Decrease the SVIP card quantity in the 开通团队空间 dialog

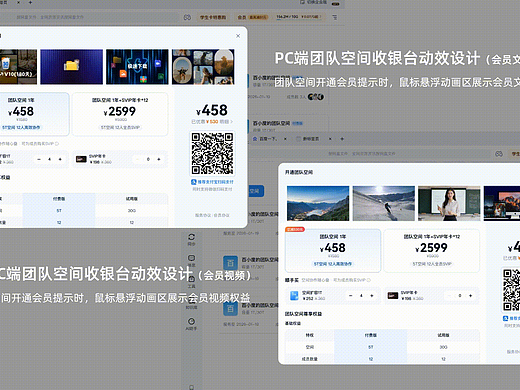tap(449, 296)
